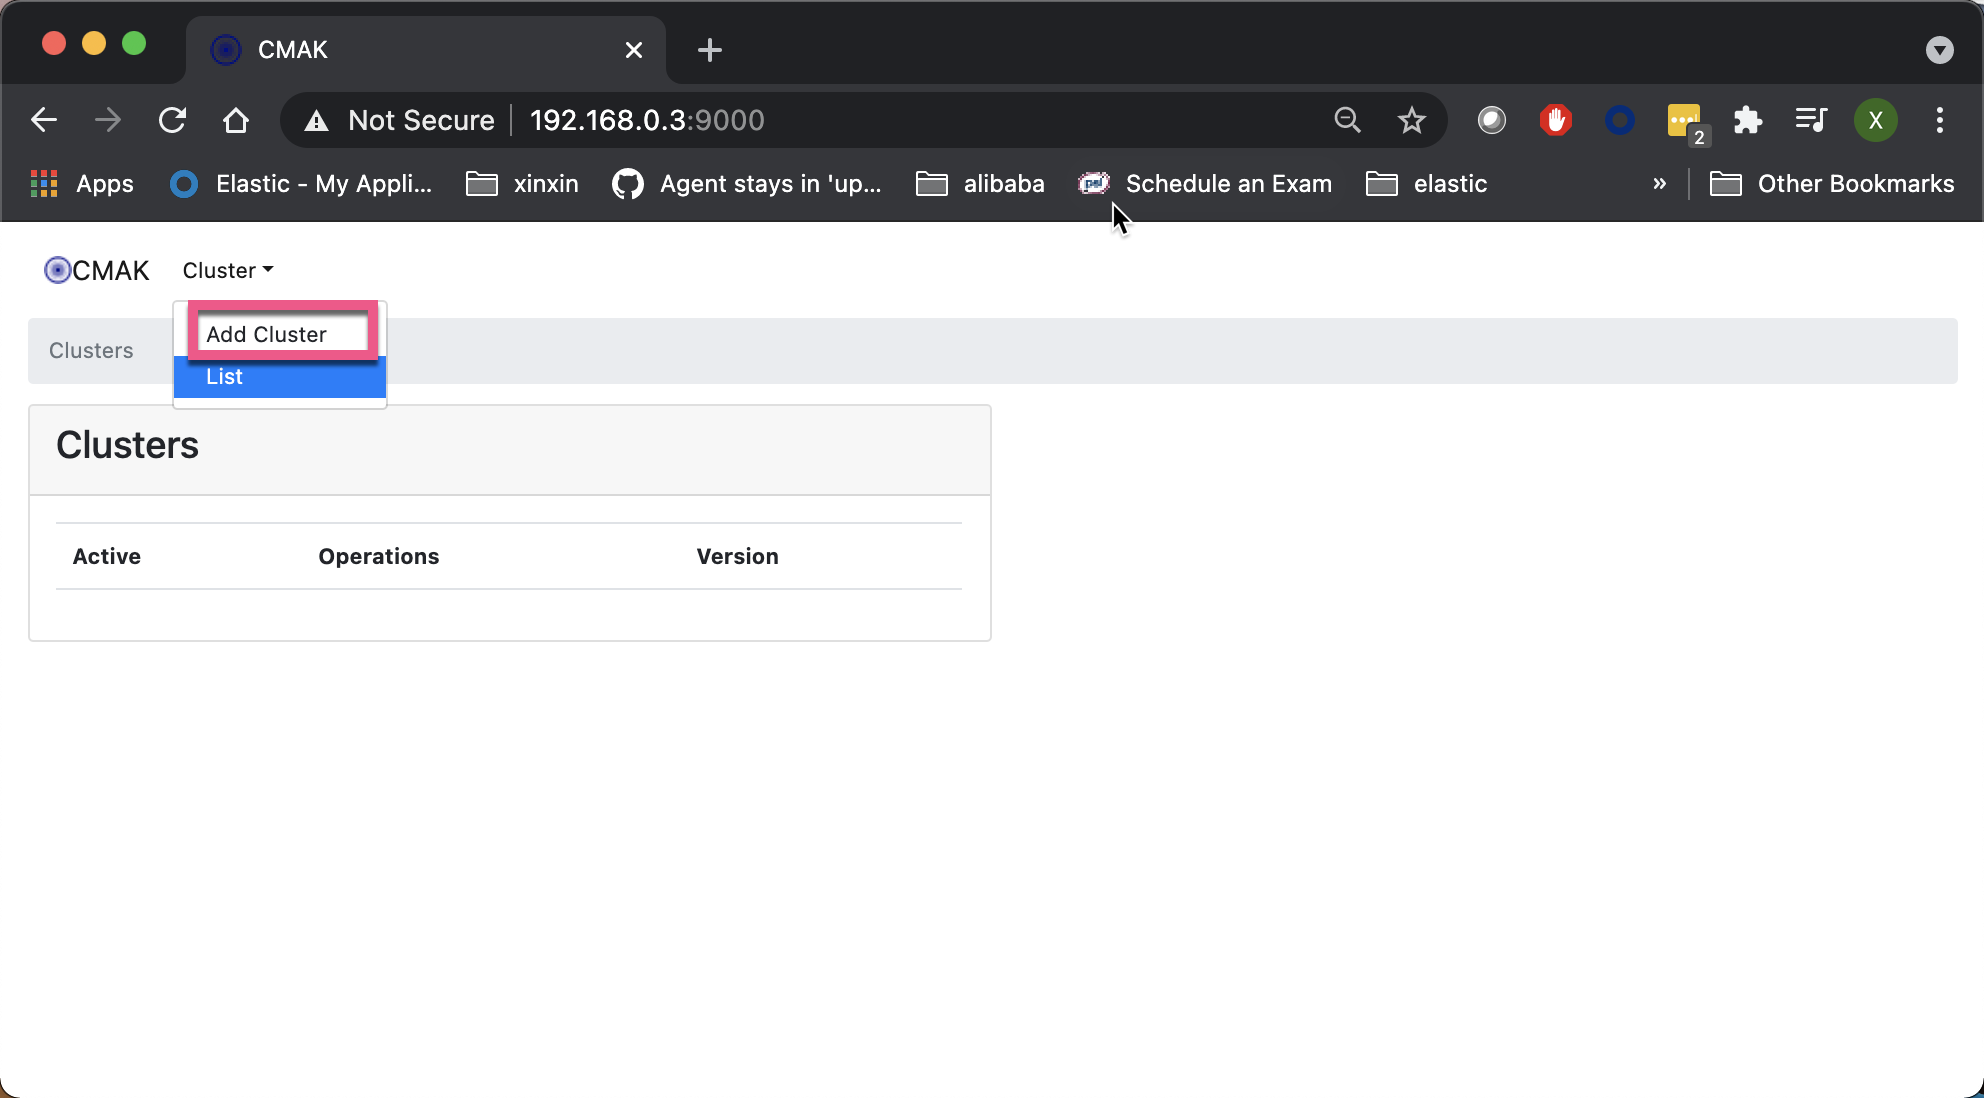Click the CMAK logo icon

click(58, 271)
